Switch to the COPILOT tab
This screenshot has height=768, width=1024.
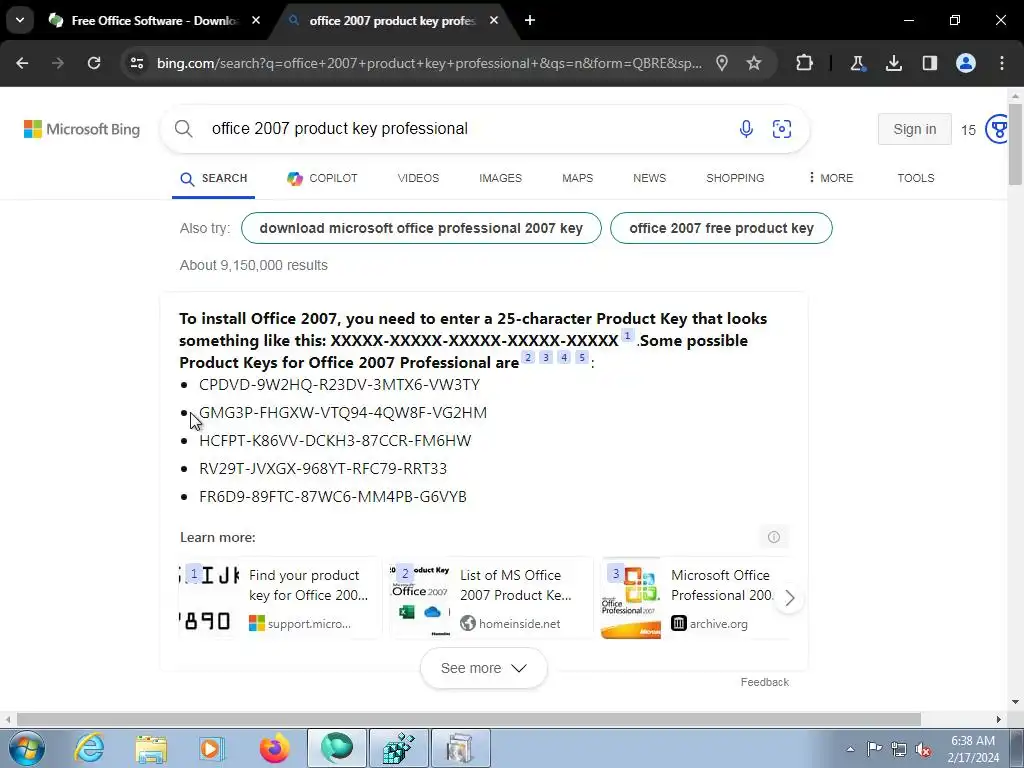click(x=322, y=178)
